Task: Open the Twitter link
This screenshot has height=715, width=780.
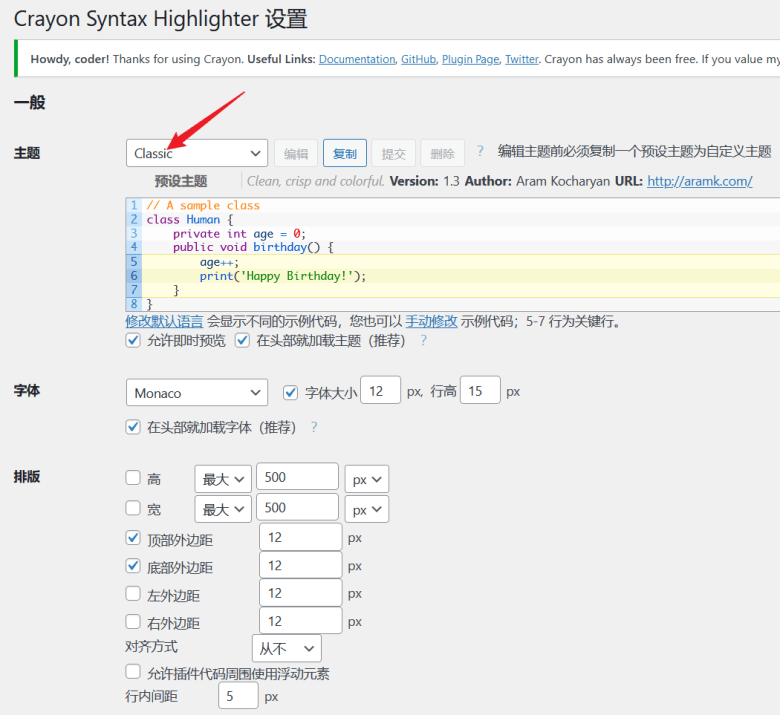Action: click(522, 59)
